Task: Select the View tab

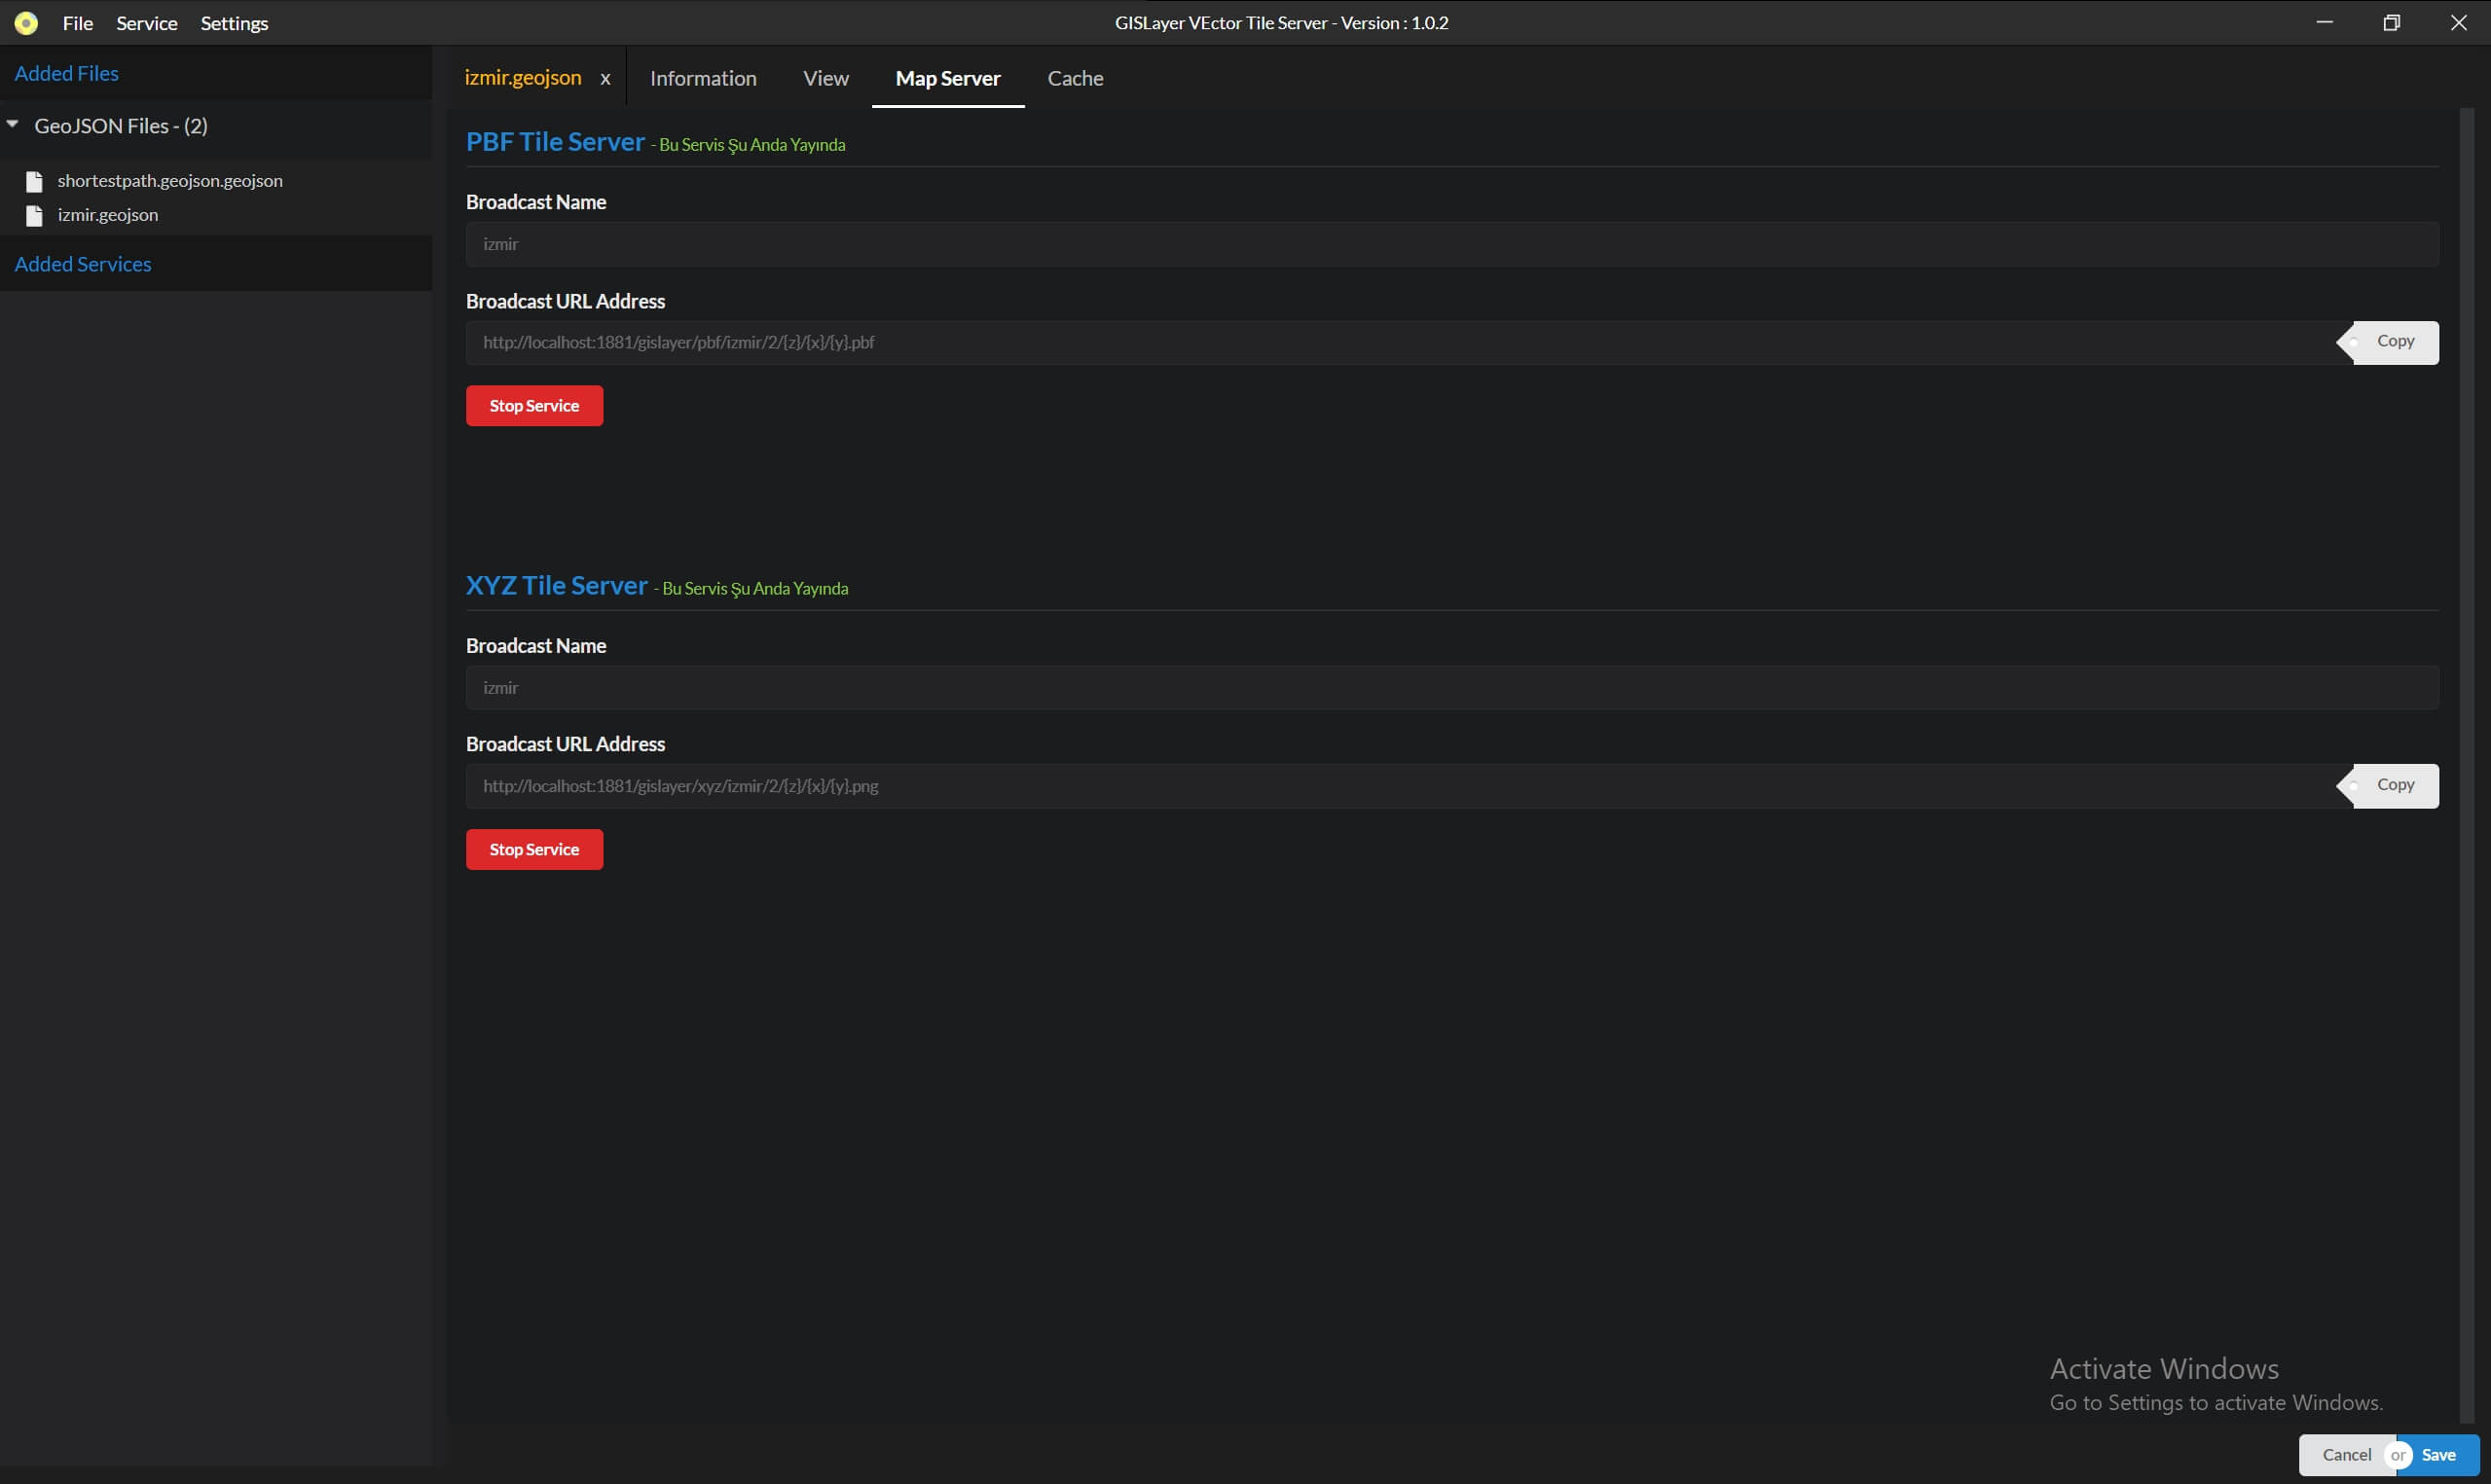Action: coord(825,78)
